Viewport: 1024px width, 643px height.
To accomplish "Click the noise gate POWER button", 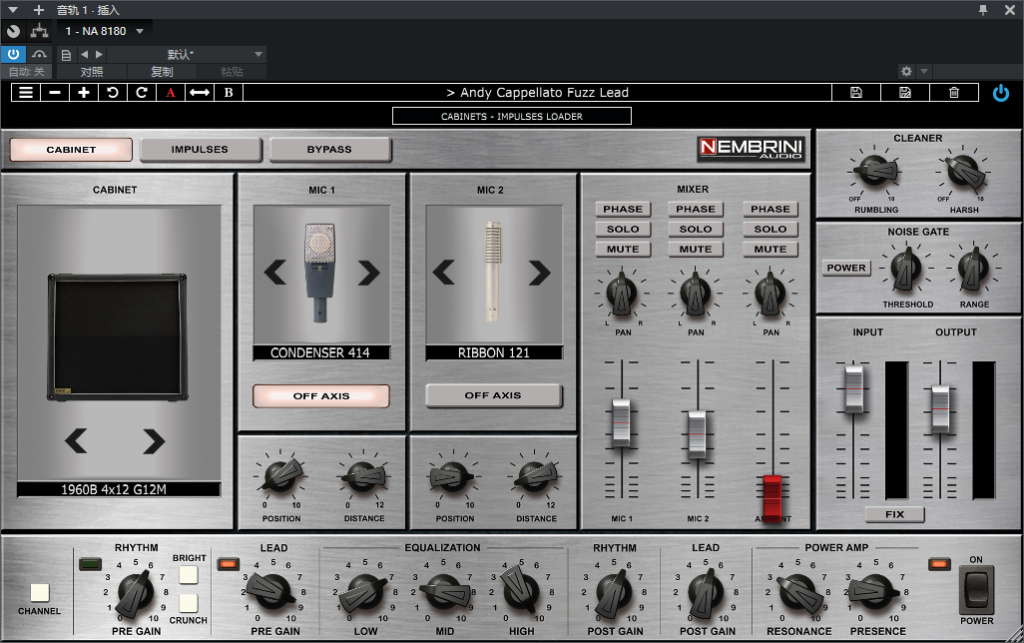I will coord(846,268).
